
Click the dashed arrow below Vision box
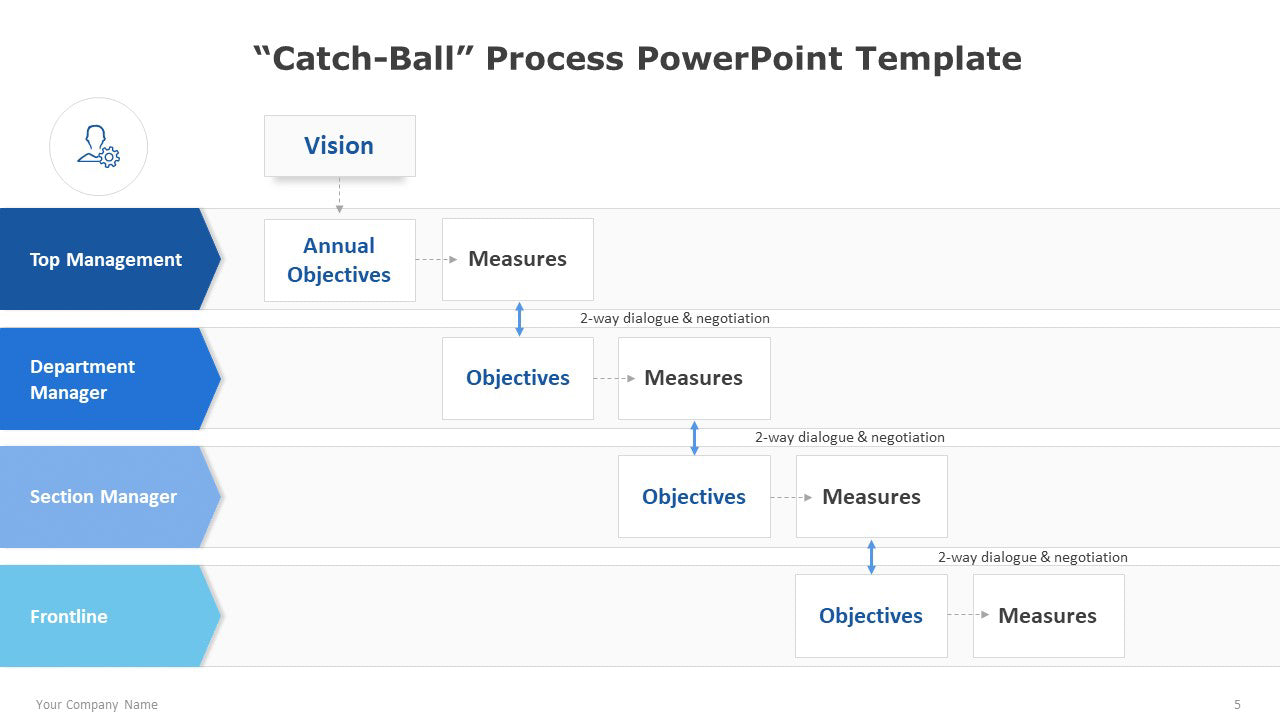point(339,196)
